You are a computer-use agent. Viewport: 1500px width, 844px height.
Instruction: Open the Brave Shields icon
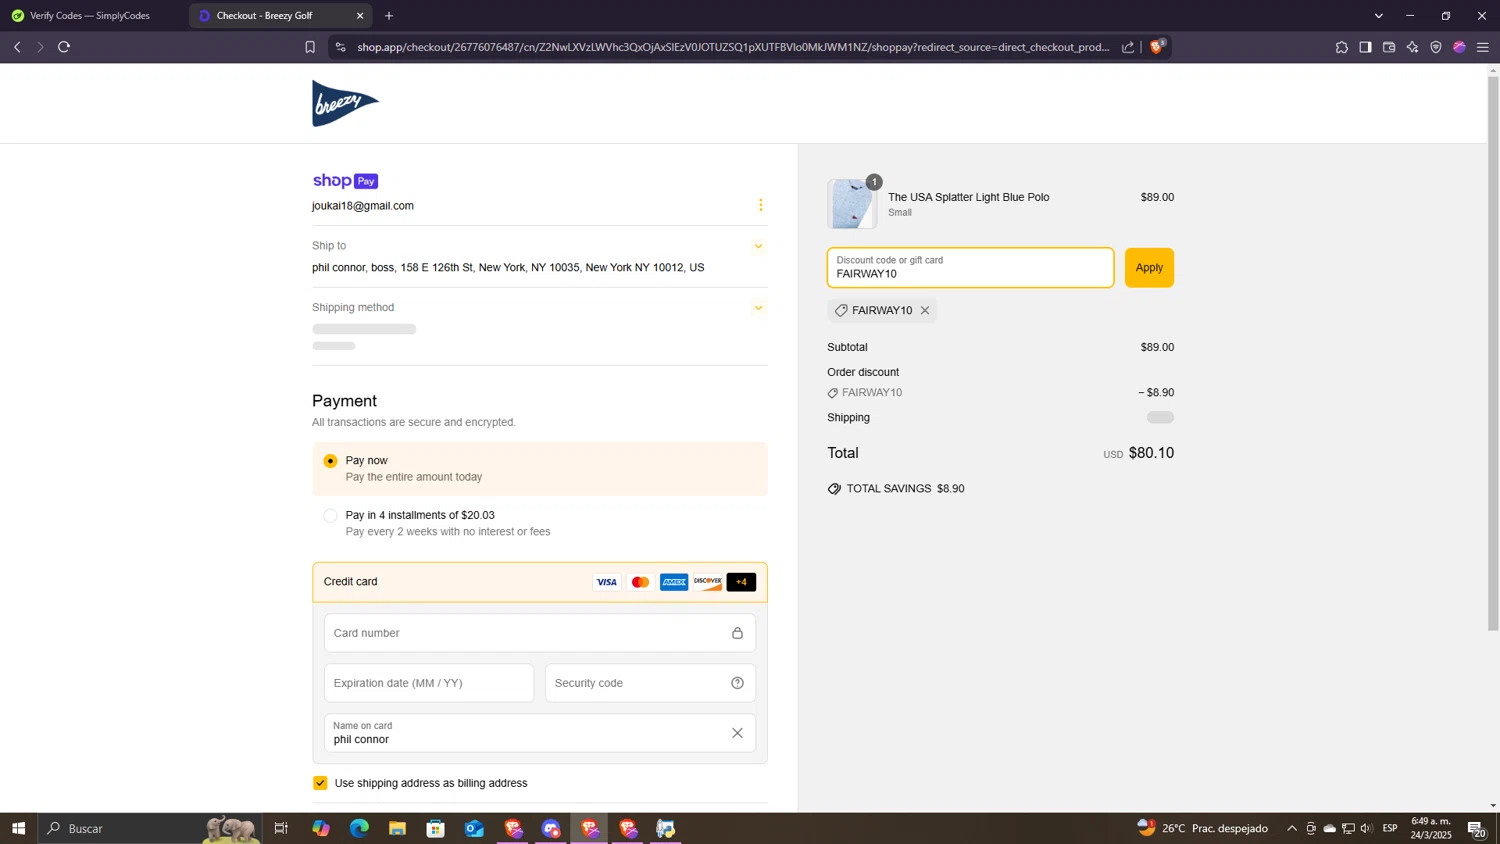point(1158,46)
